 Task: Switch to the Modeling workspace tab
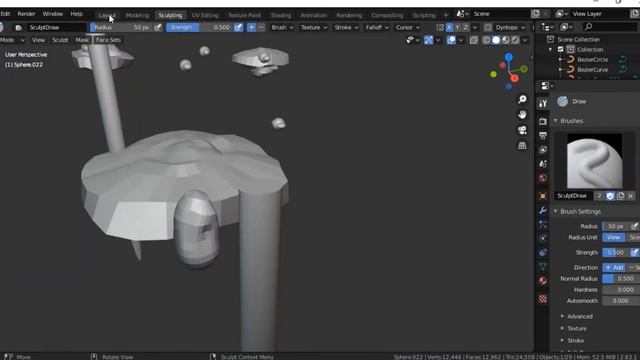[x=137, y=15]
